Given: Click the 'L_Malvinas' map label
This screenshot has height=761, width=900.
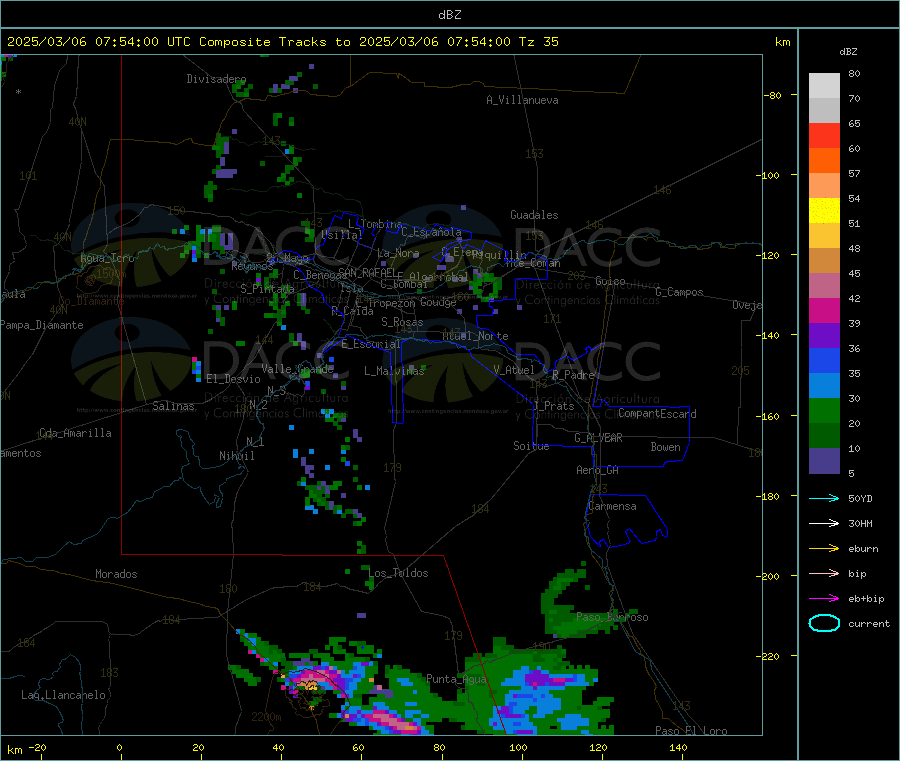Looking at the screenshot, I should coord(394,371).
